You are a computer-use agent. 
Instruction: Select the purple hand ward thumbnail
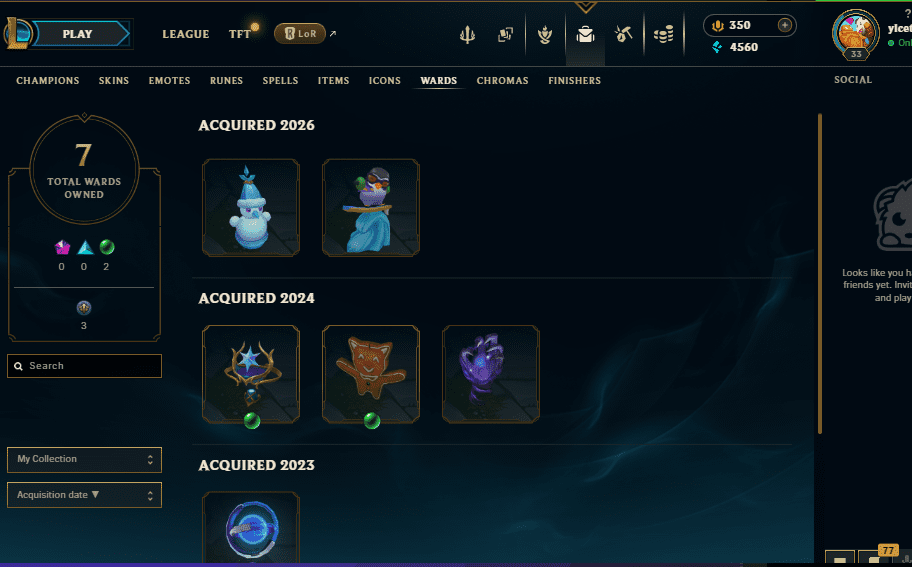coord(490,375)
